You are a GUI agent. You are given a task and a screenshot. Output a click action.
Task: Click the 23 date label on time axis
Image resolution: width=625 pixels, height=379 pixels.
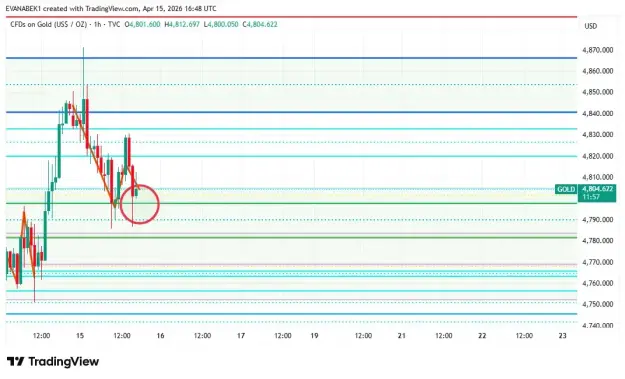click(x=562, y=336)
